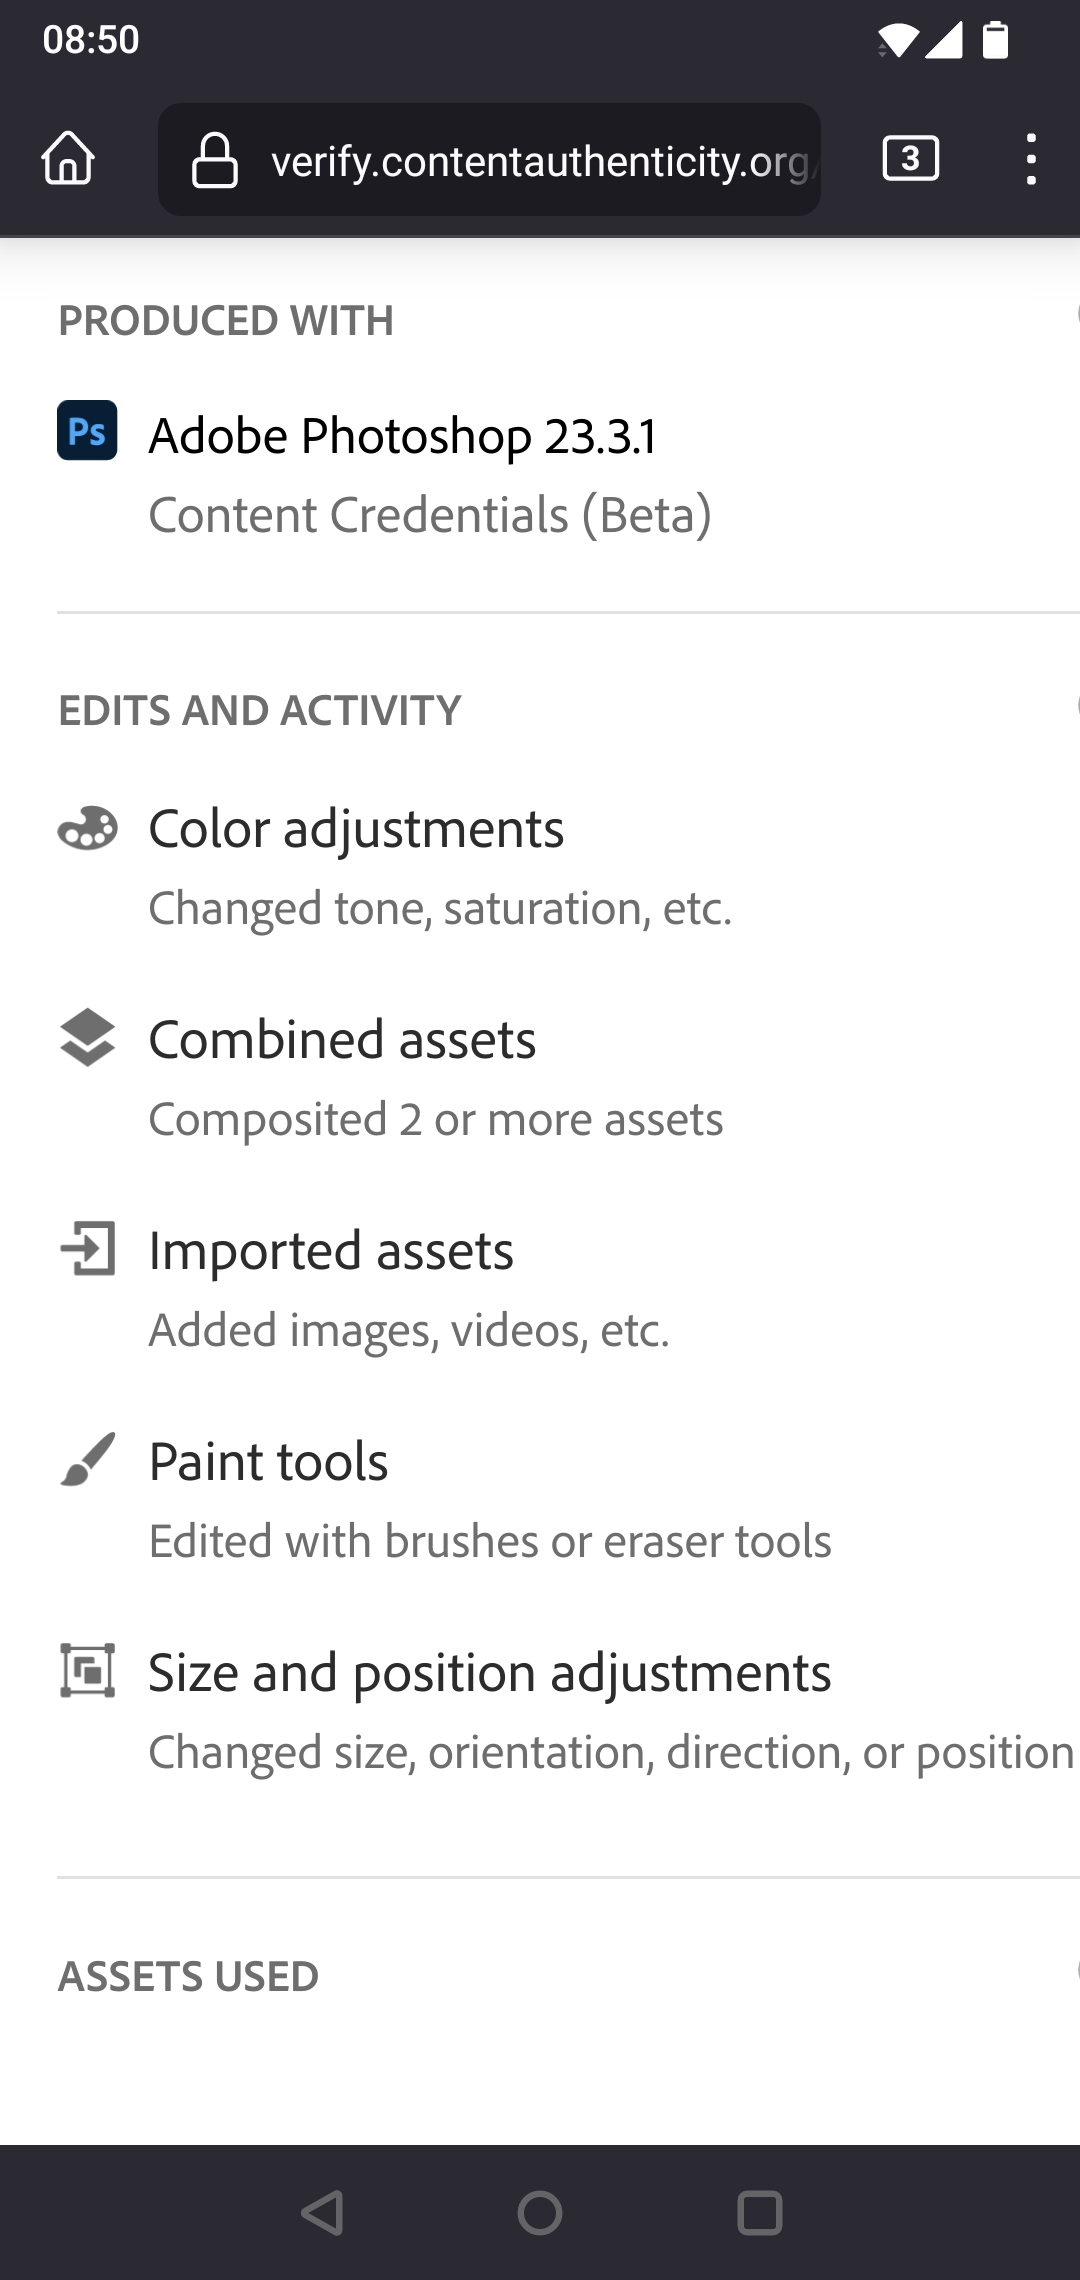Tap the verify.contentauthenticity.org URL field
1080x2280 pixels.
pos(540,160)
